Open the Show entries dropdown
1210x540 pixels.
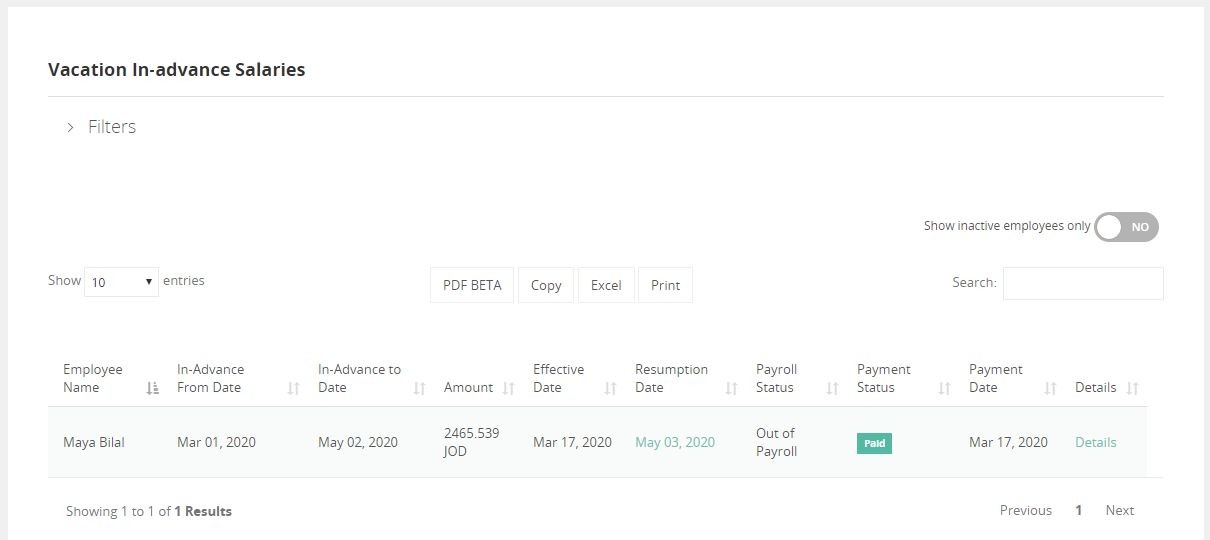pyautogui.click(x=121, y=282)
